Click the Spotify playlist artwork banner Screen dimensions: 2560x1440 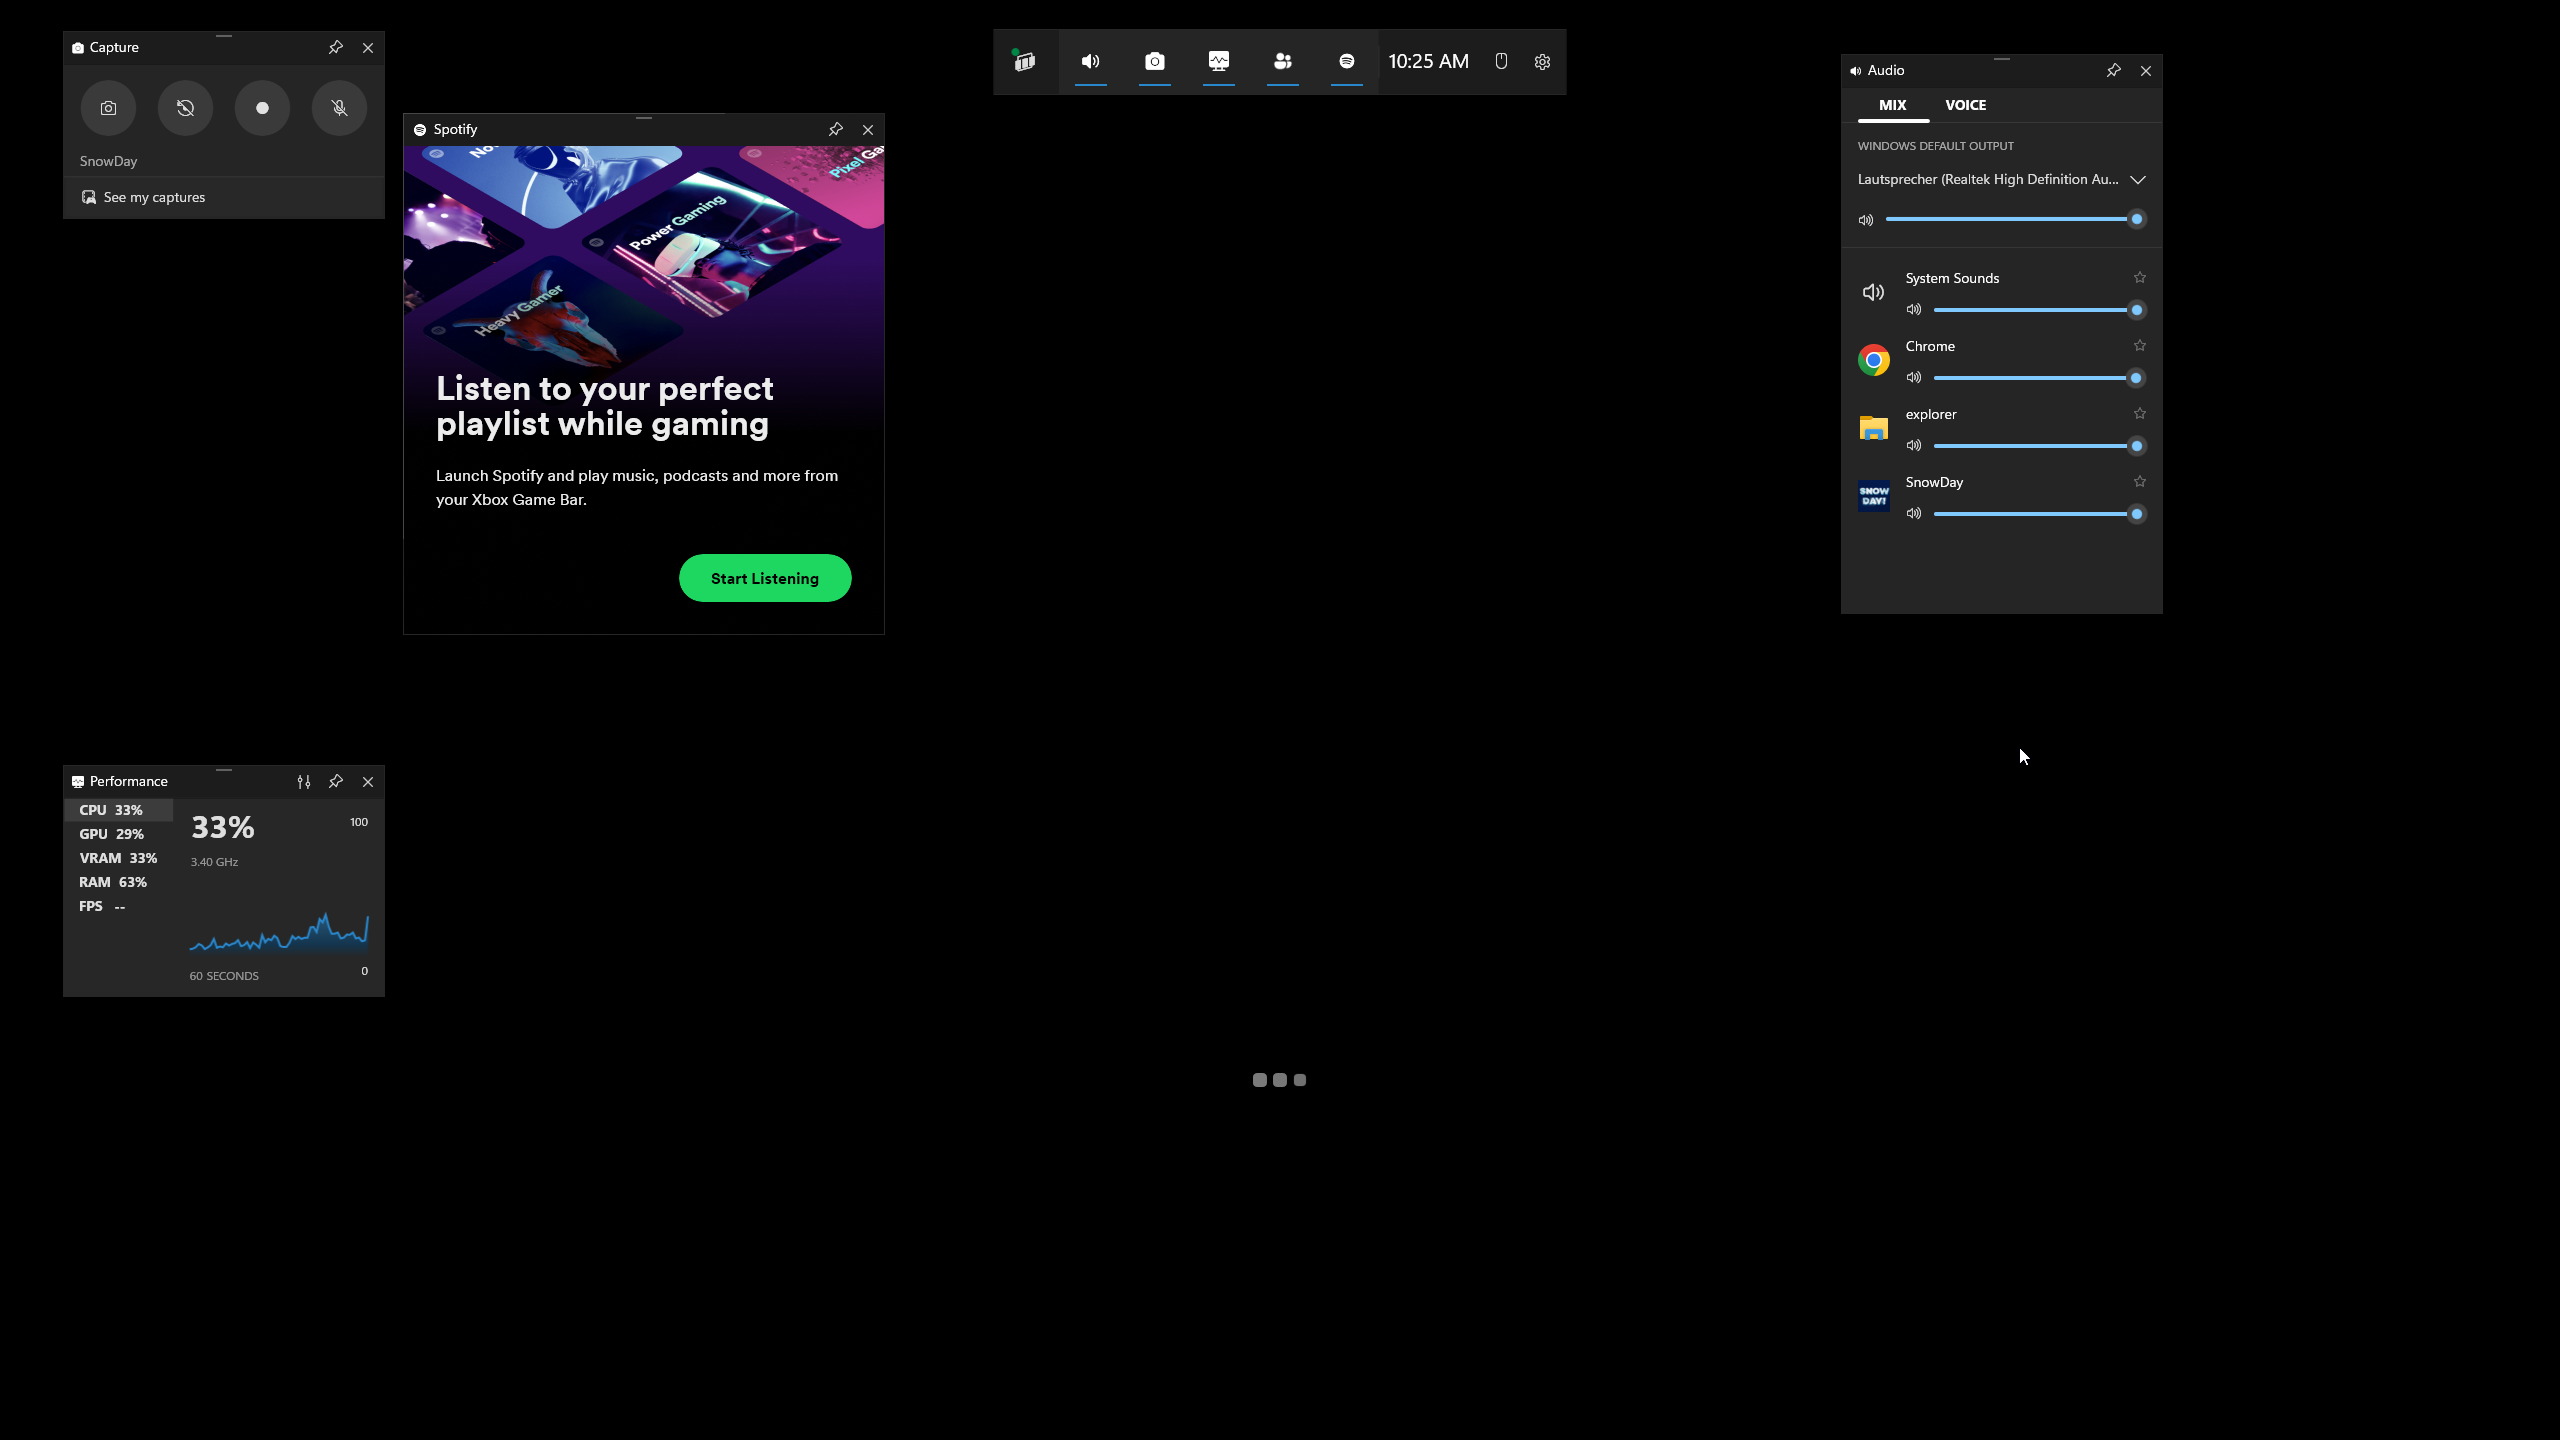tap(644, 256)
